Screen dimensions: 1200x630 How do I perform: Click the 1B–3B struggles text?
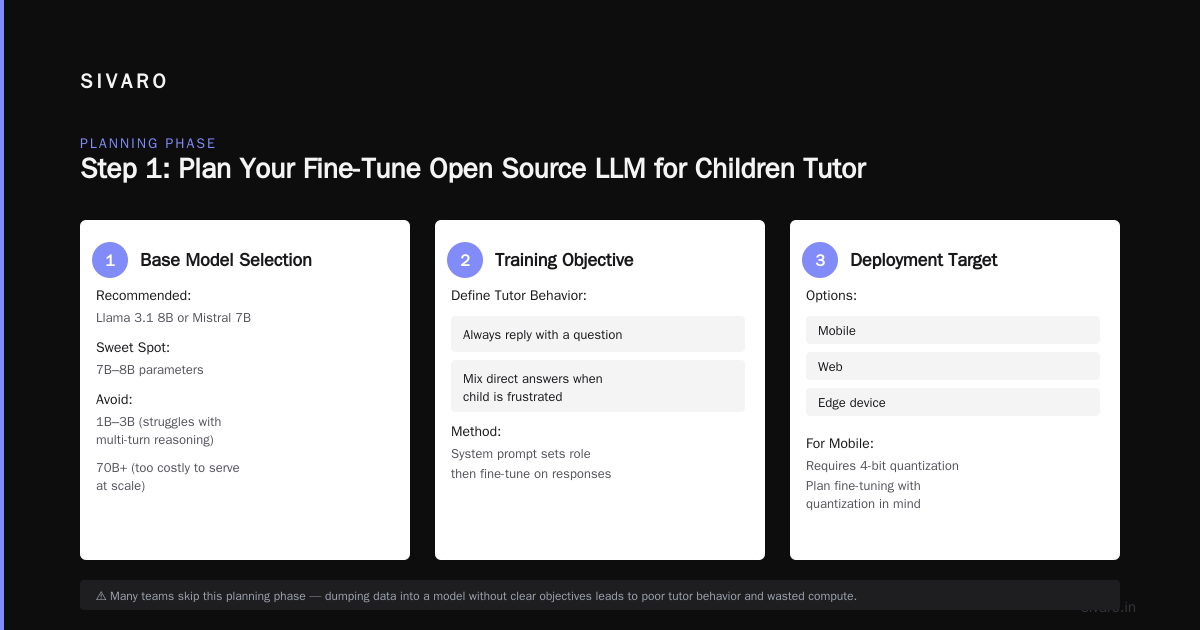(x=159, y=431)
